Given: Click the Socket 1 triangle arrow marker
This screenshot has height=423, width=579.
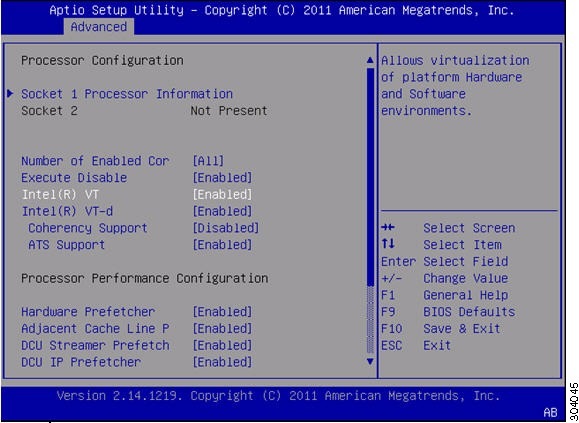Looking at the screenshot, I should coord(10,94).
